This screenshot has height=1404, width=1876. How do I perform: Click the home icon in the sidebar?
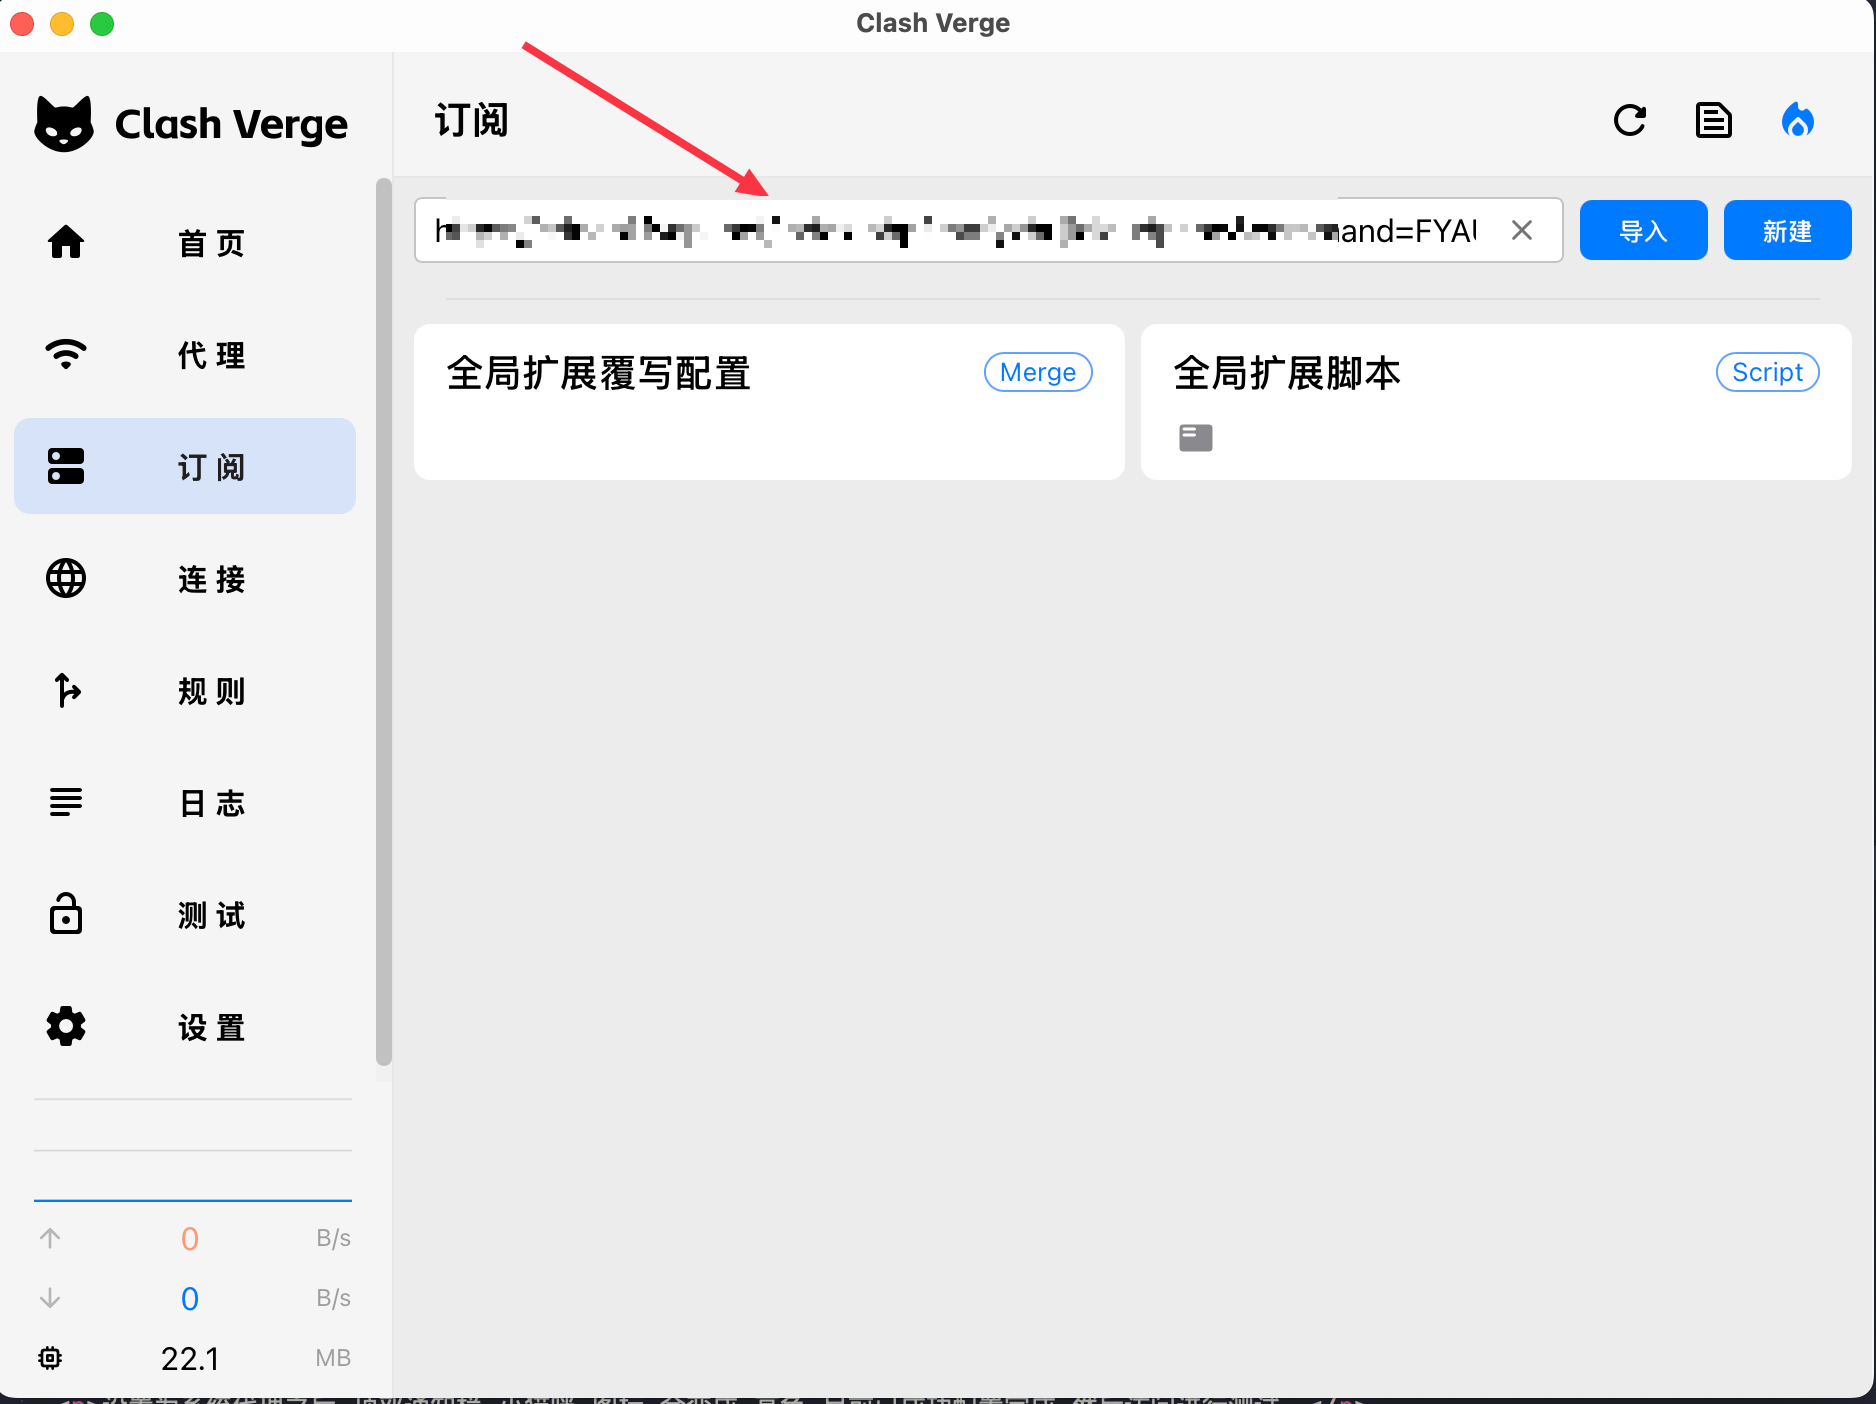pyautogui.click(x=66, y=242)
